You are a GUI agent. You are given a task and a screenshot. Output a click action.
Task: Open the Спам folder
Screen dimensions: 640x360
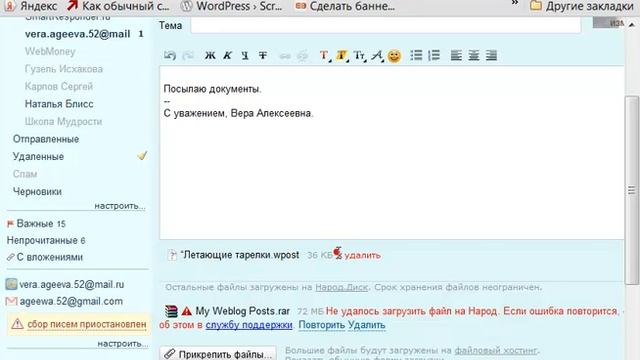(25, 174)
